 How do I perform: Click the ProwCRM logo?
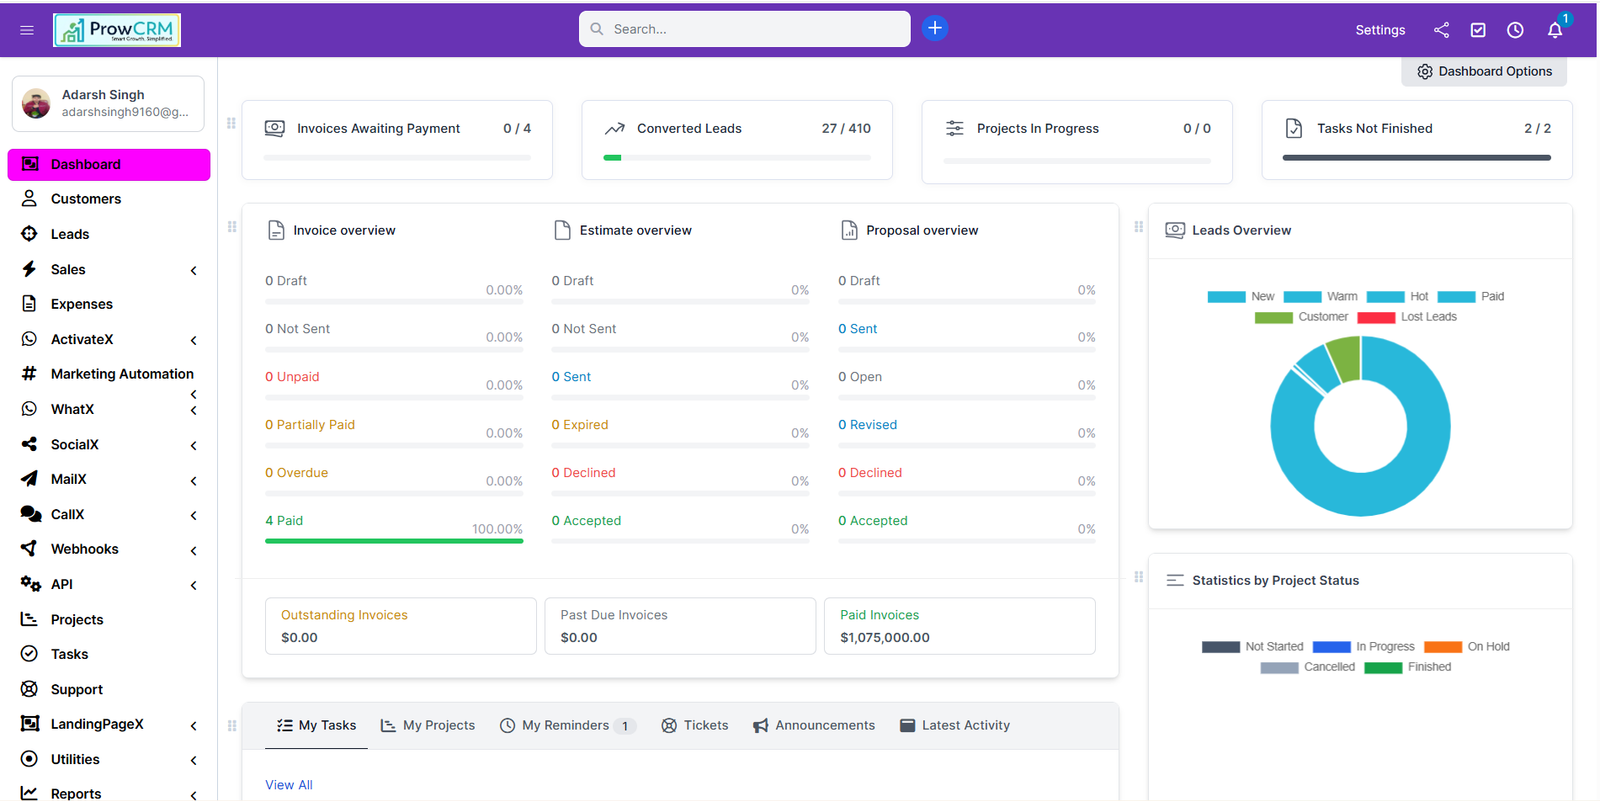(117, 30)
